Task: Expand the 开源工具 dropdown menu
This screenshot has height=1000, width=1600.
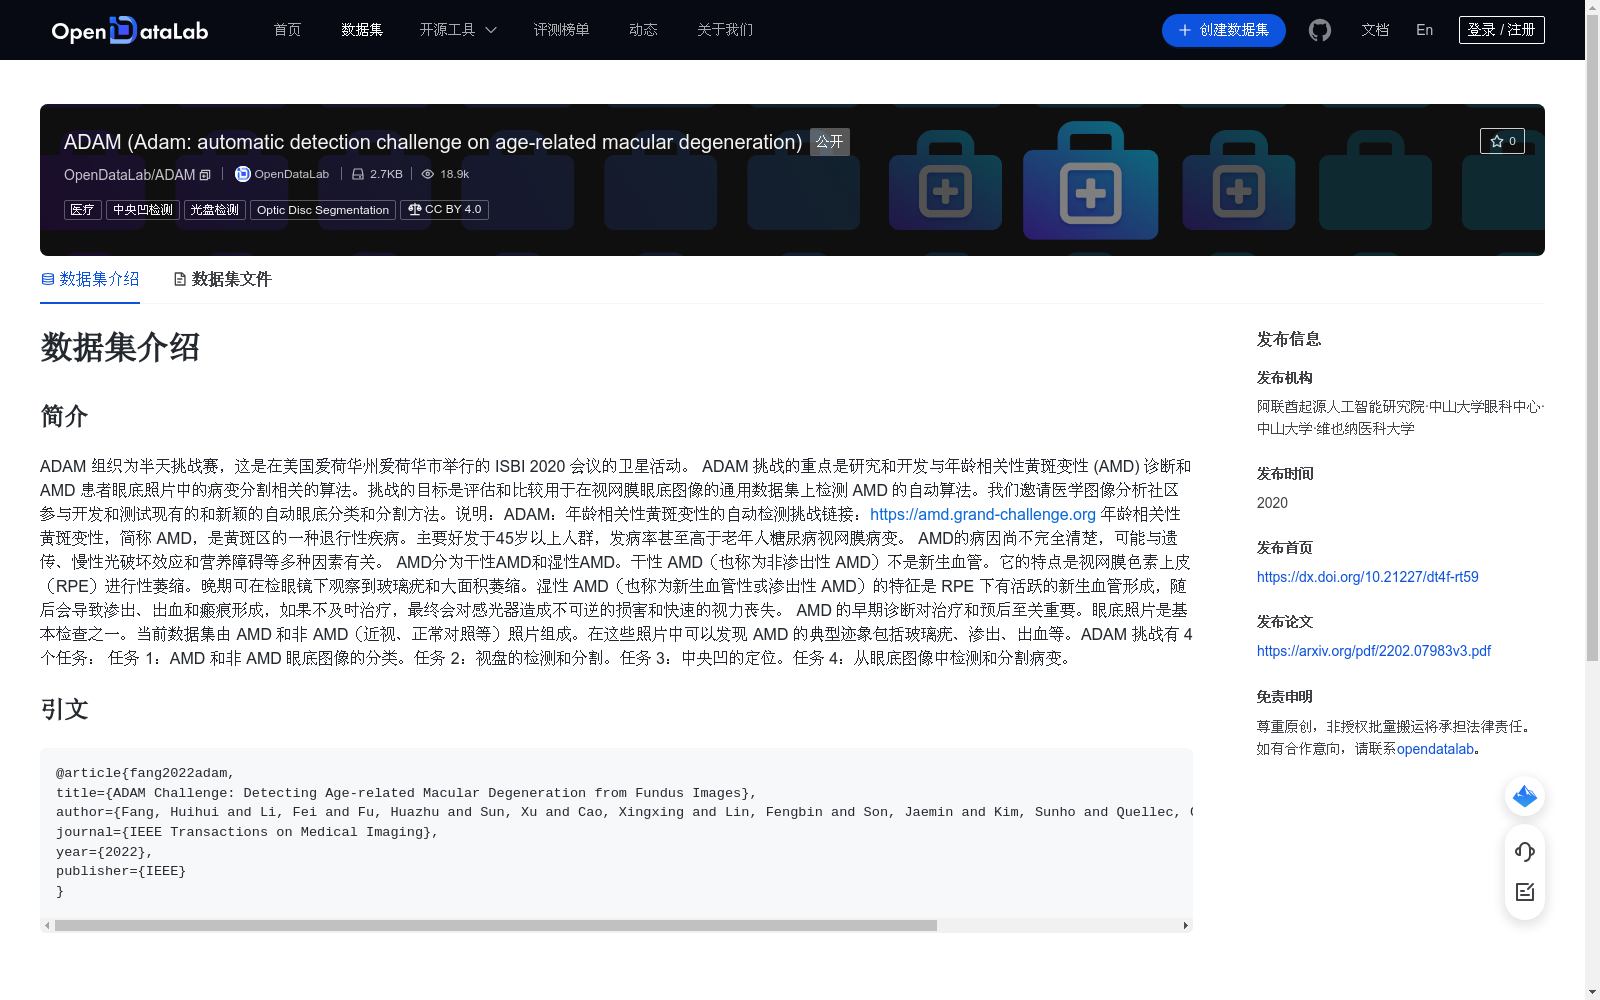Action: point(458,30)
